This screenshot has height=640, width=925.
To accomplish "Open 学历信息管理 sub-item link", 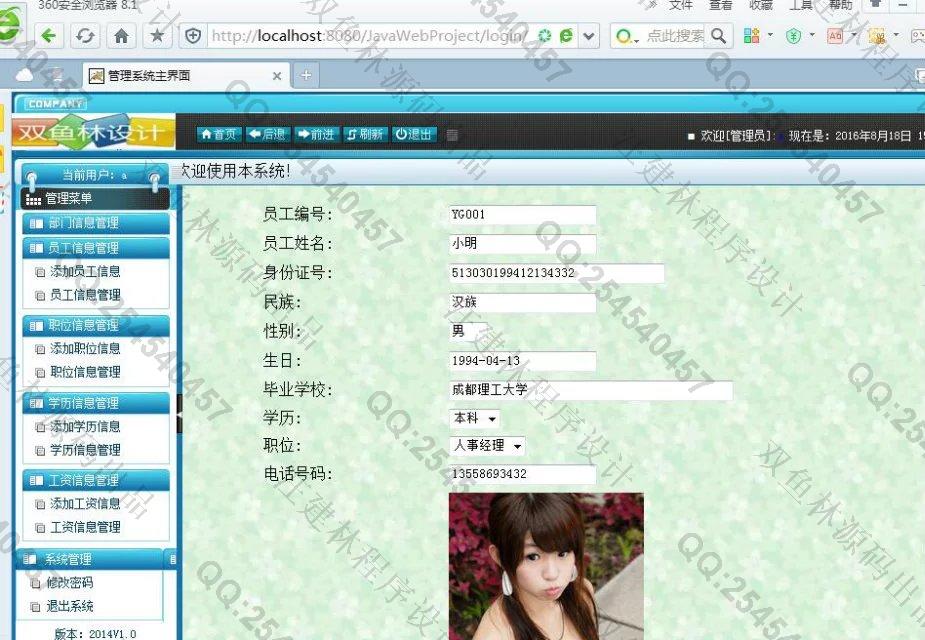I will point(85,450).
